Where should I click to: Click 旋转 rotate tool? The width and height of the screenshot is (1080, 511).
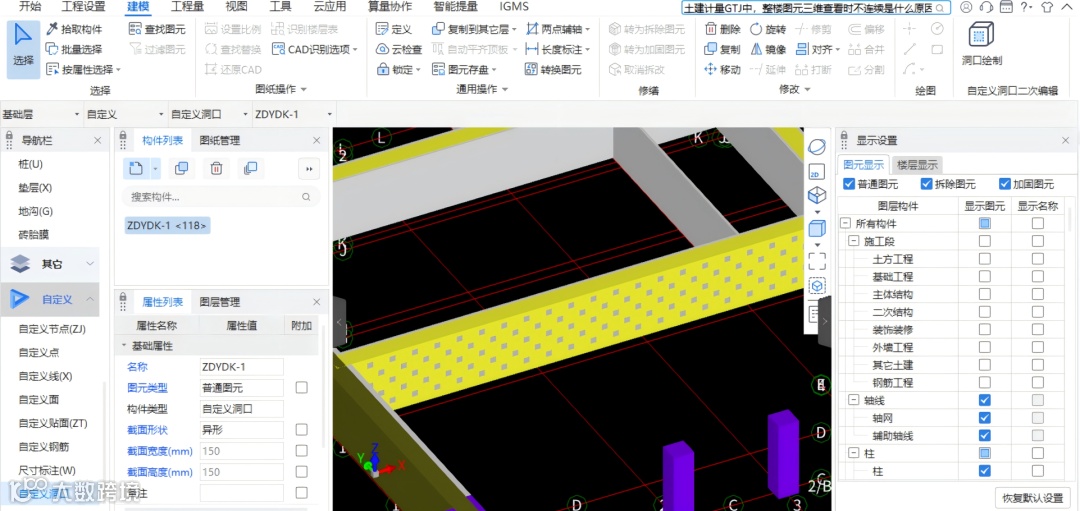coord(767,29)
